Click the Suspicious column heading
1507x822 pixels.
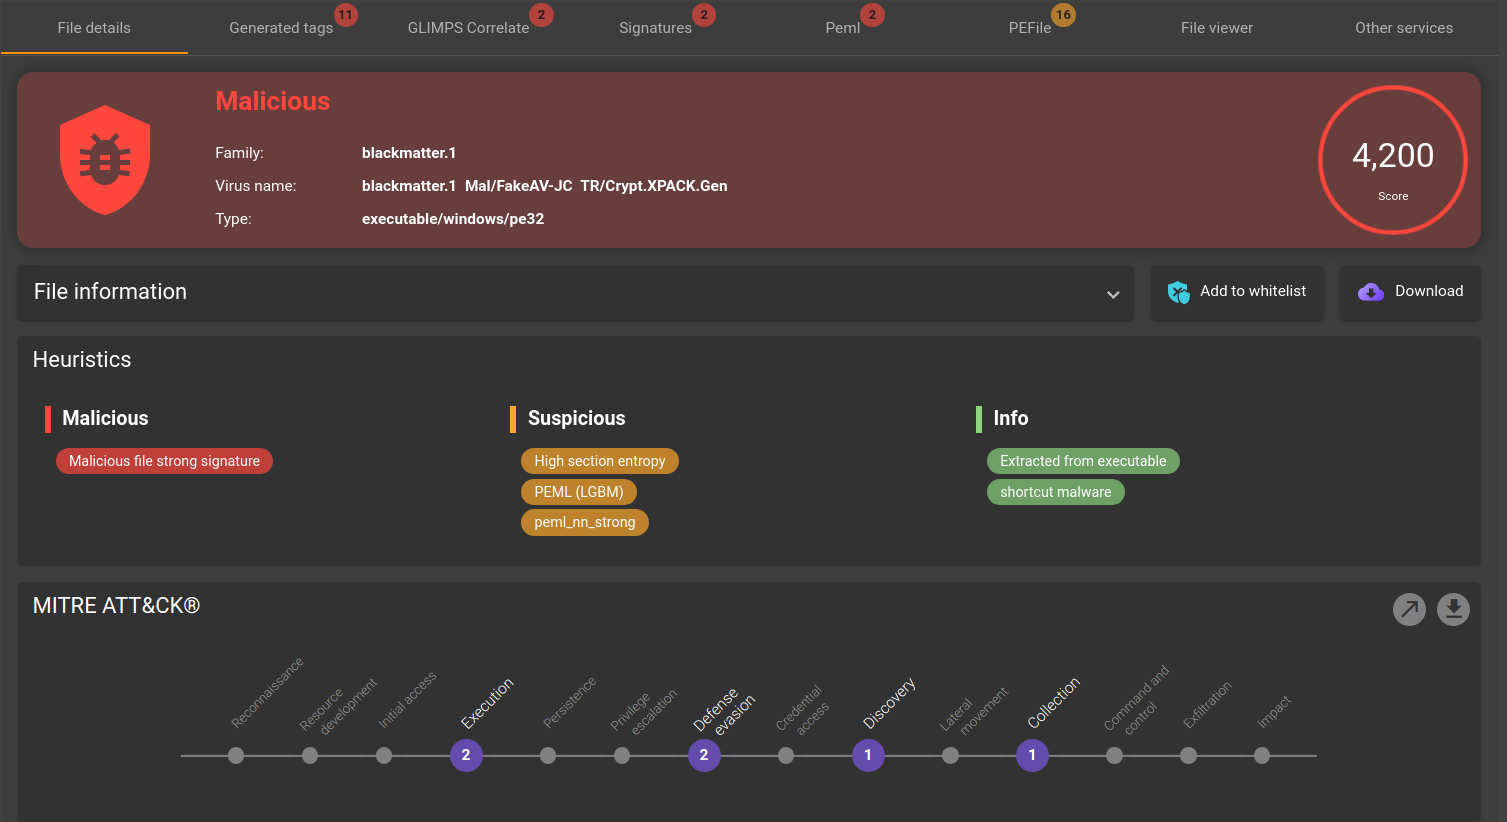point(577,418)
